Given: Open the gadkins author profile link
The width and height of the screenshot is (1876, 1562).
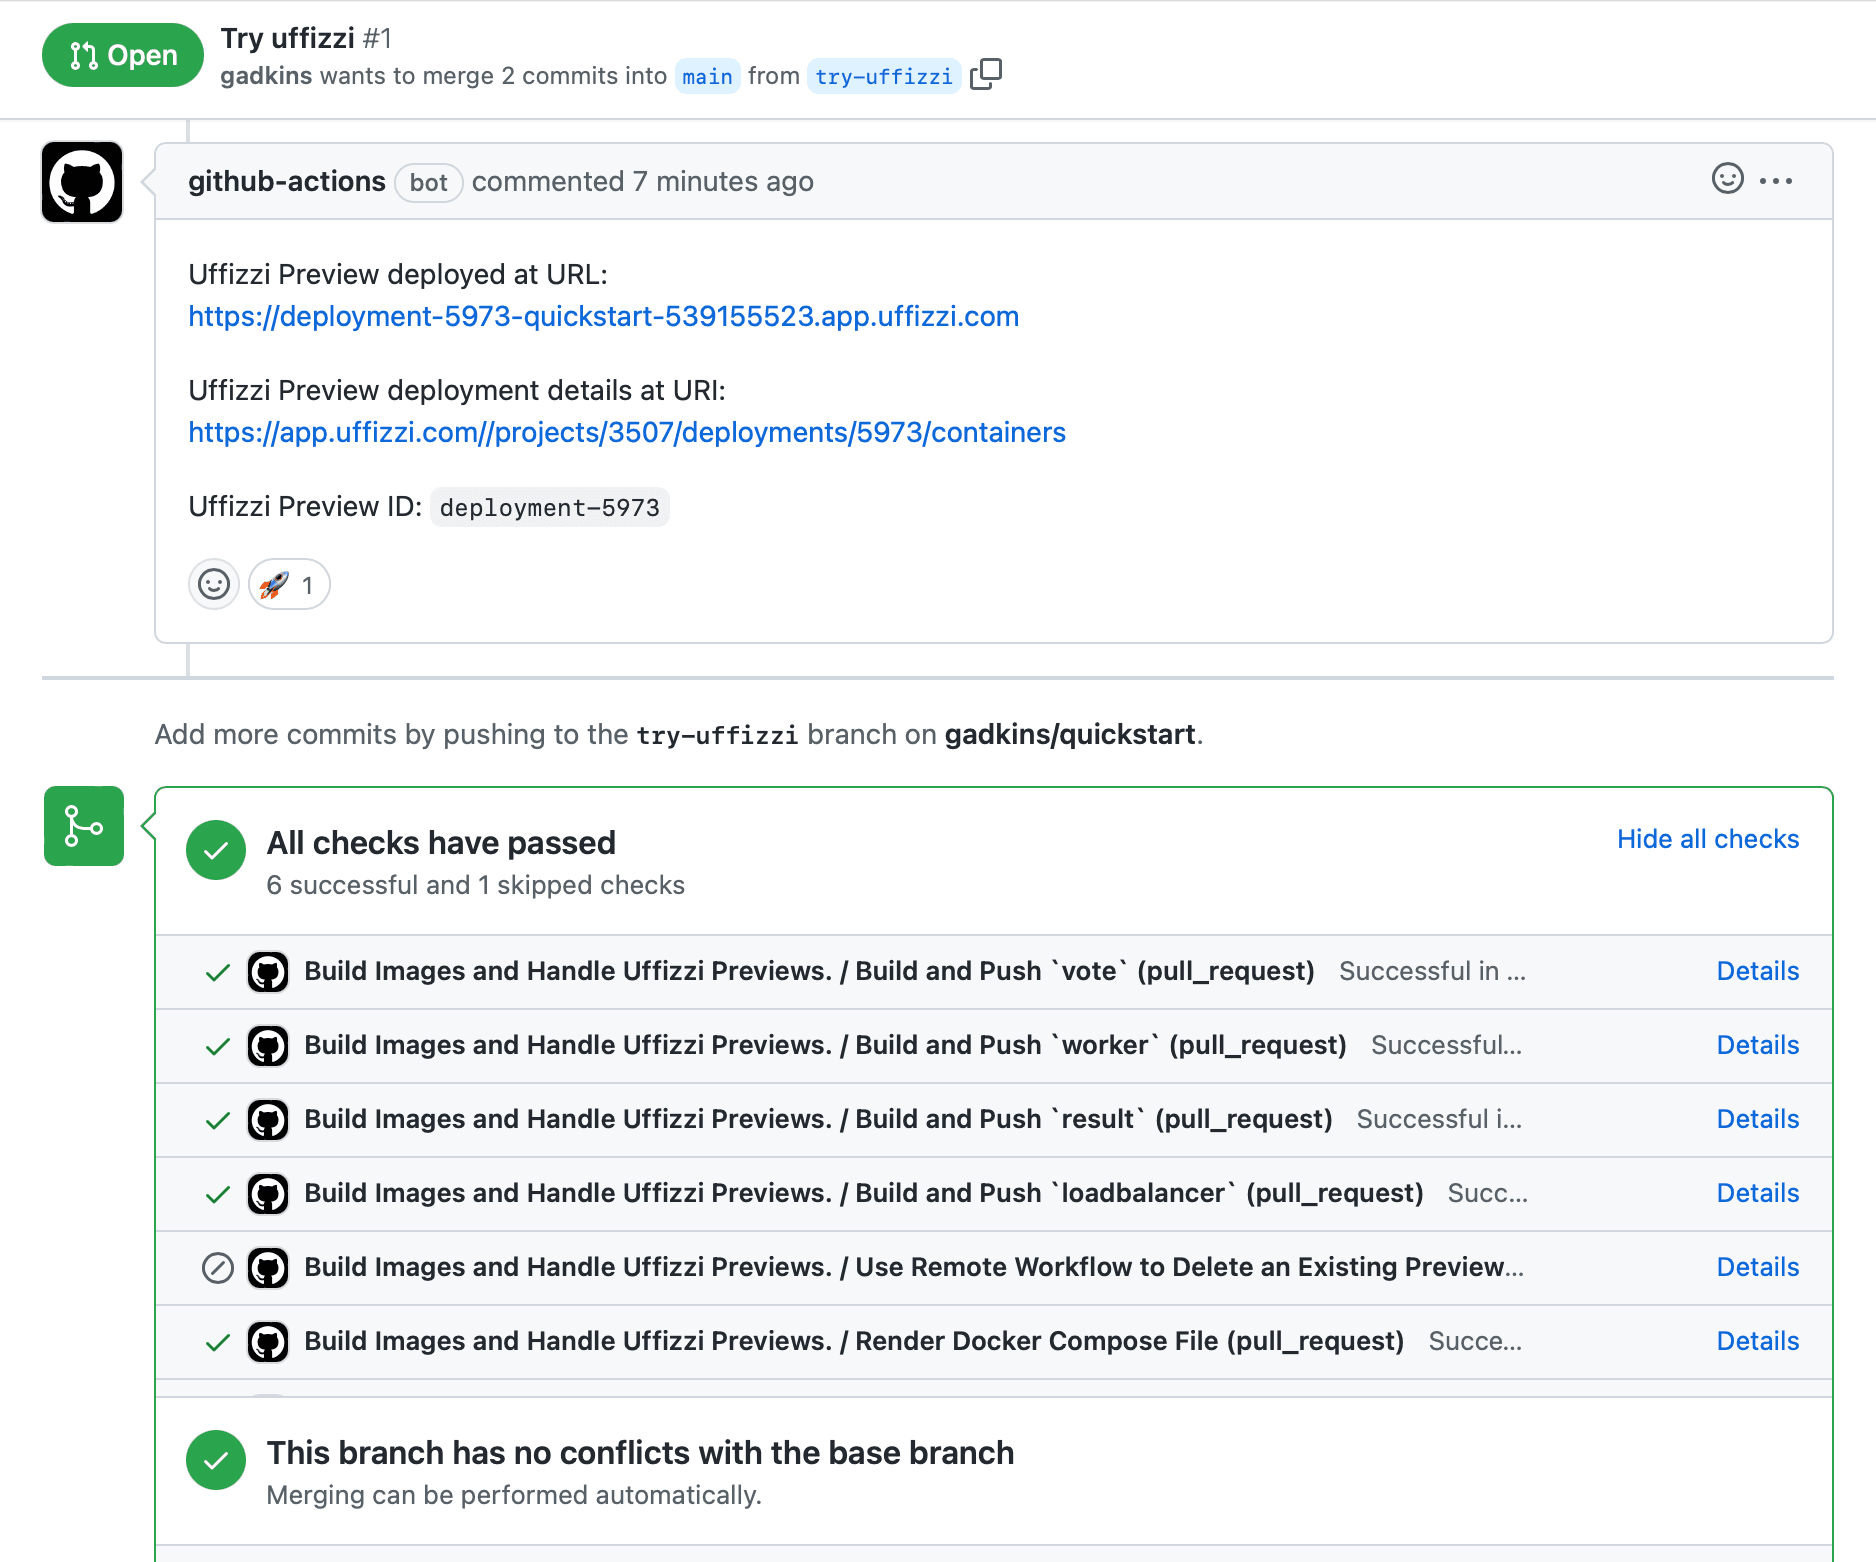Looking at the screenshot, I should 266,76.
